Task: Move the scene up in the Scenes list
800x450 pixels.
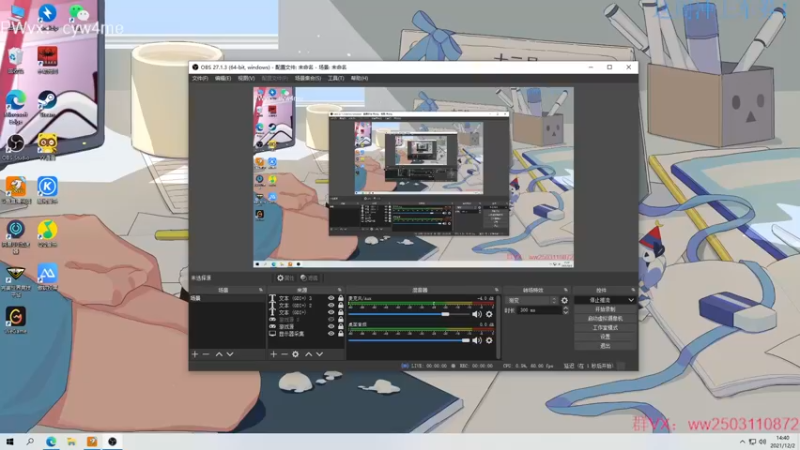Action: click(219, 354)
